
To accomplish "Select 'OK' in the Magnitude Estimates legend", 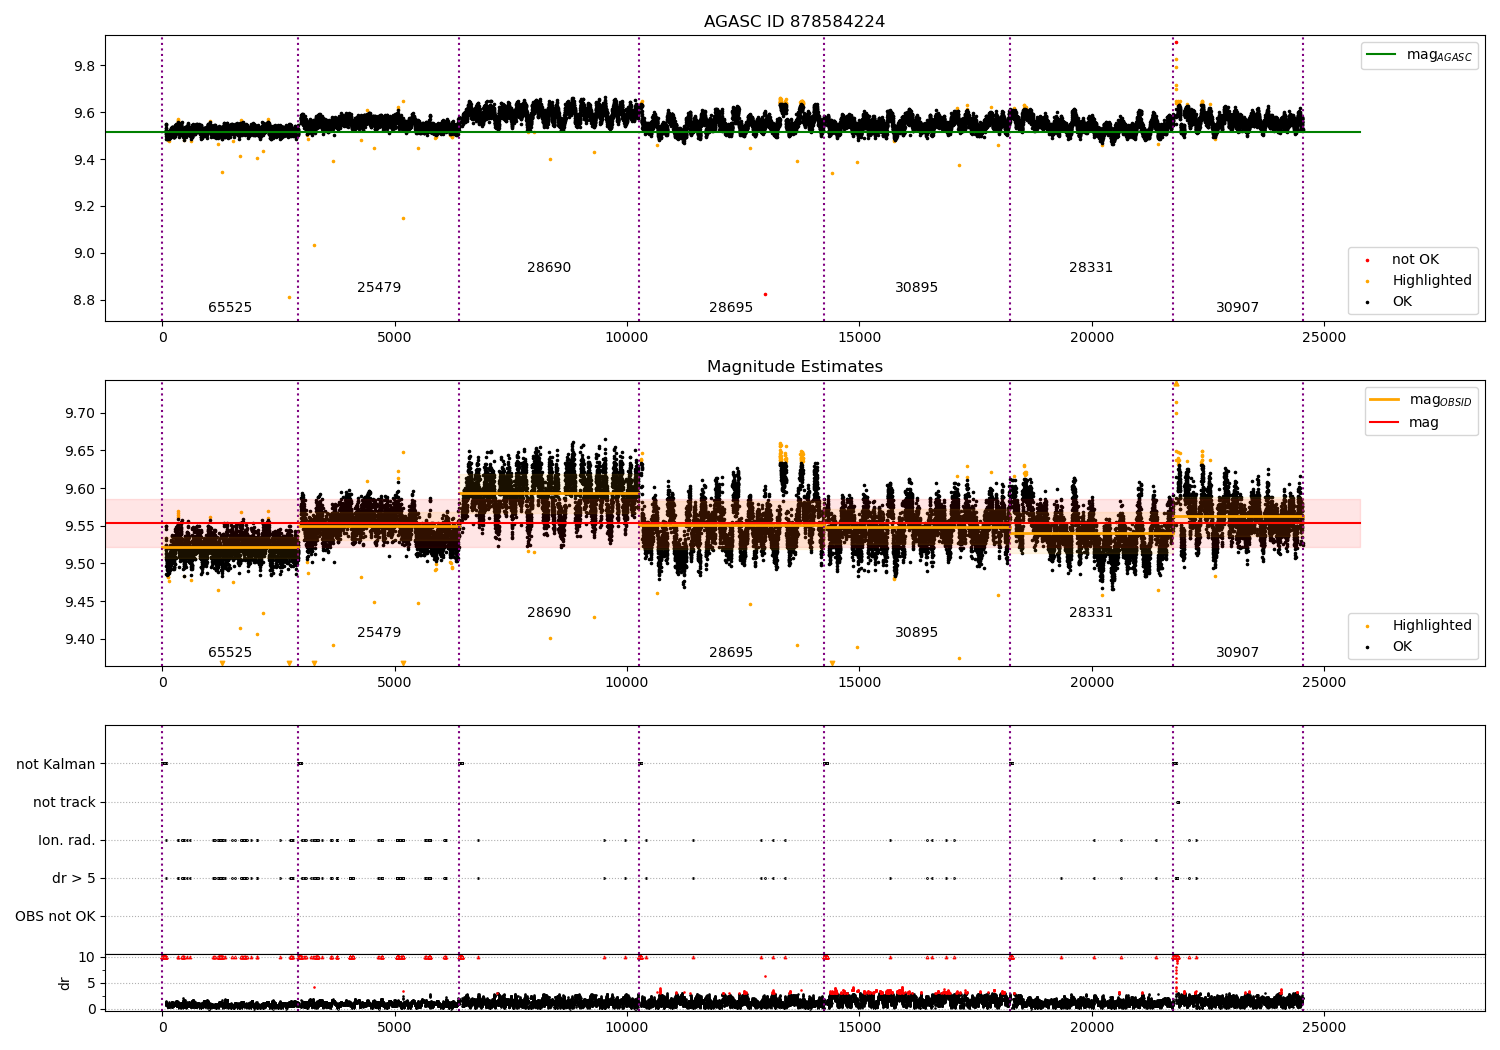I will (1402, 647).
